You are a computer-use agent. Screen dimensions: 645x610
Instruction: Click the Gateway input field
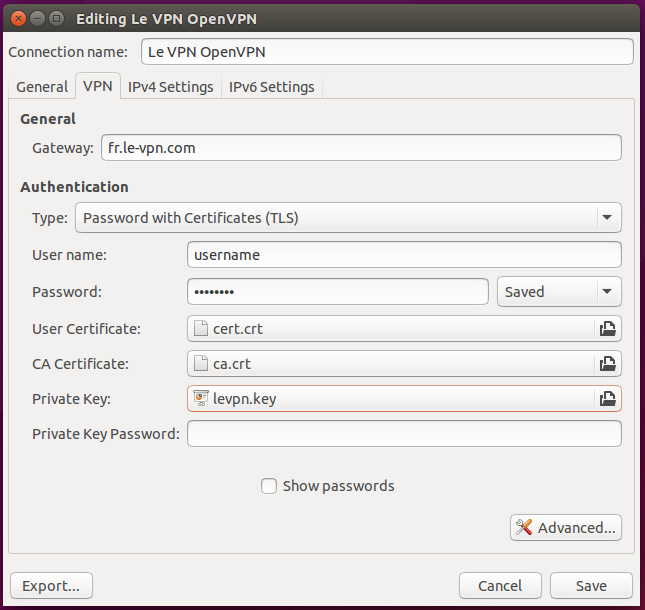click(361, 148)
